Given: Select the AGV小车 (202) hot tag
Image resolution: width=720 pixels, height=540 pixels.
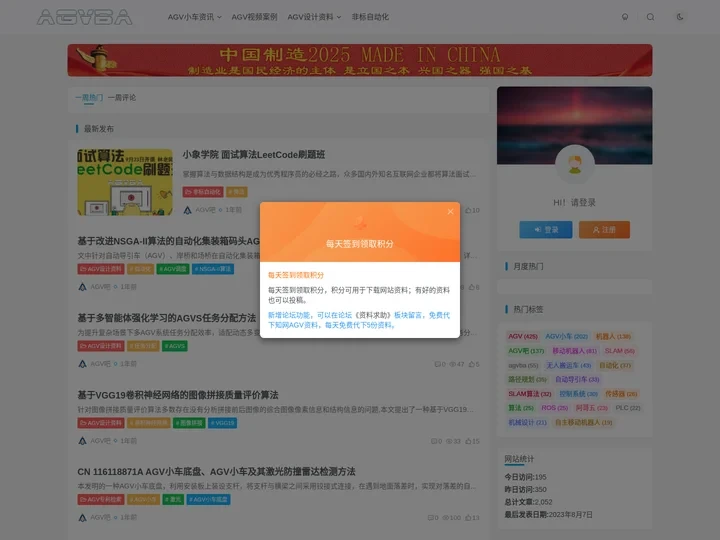Looking at the screenshot, I should point(567,337).
